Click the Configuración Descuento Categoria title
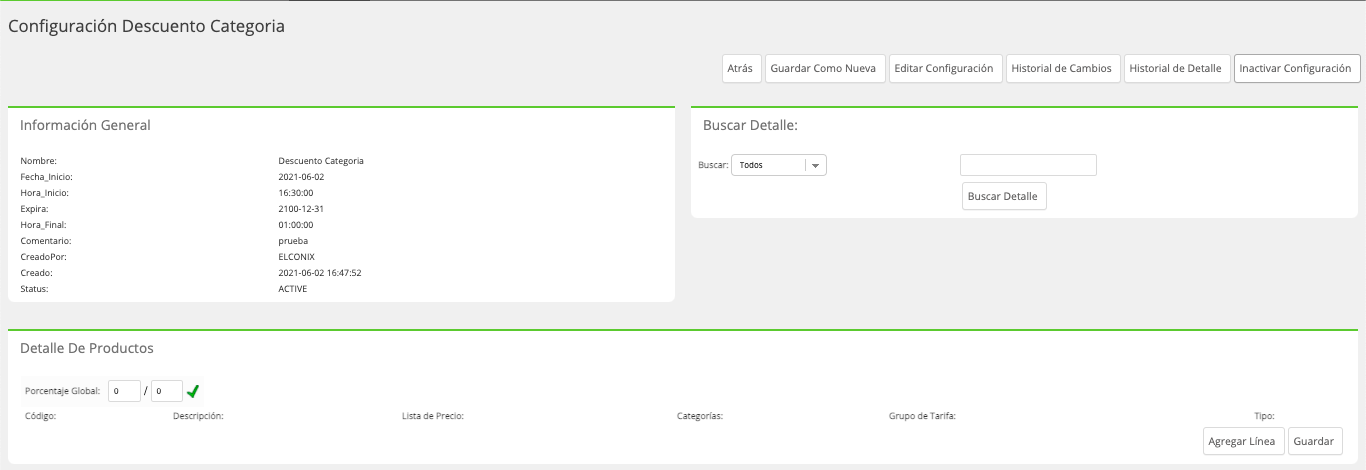This screenshot has height=470, width=1366. click(146, 27)
